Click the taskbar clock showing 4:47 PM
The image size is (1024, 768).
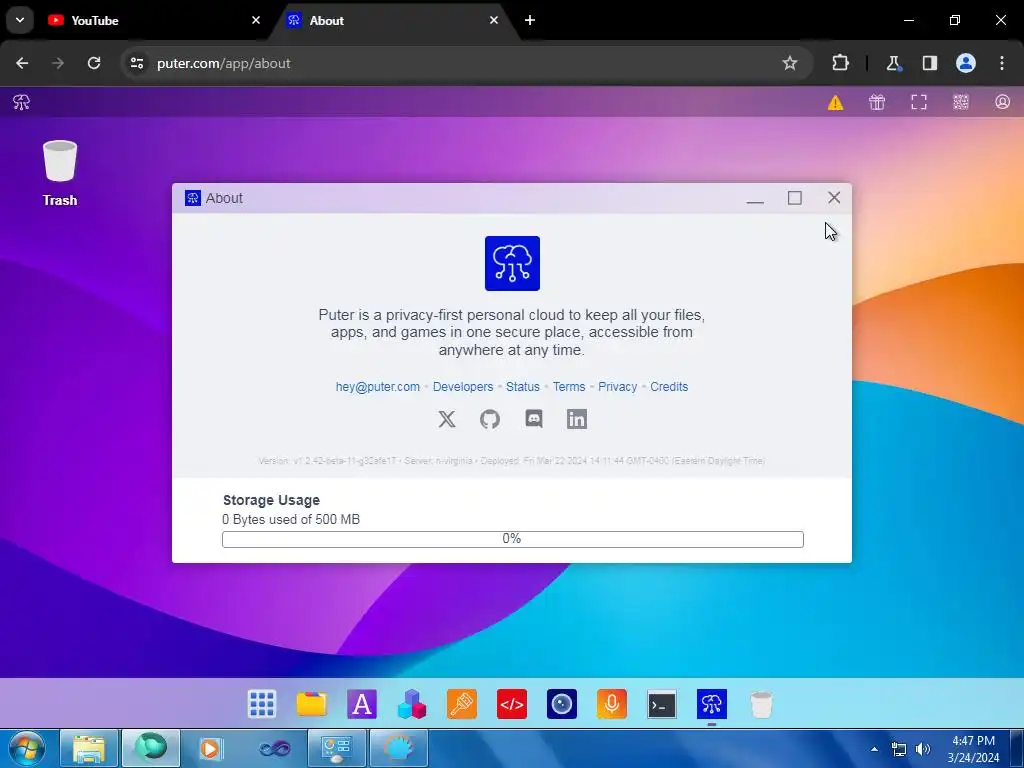(973, 749)
